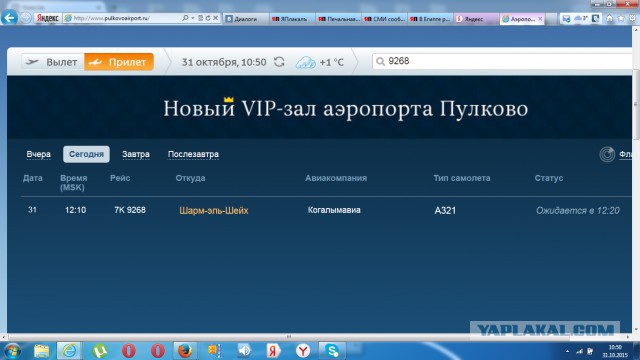
Task: Click the taskbar clock showing 10:50
Action: (x=615, y=351)
